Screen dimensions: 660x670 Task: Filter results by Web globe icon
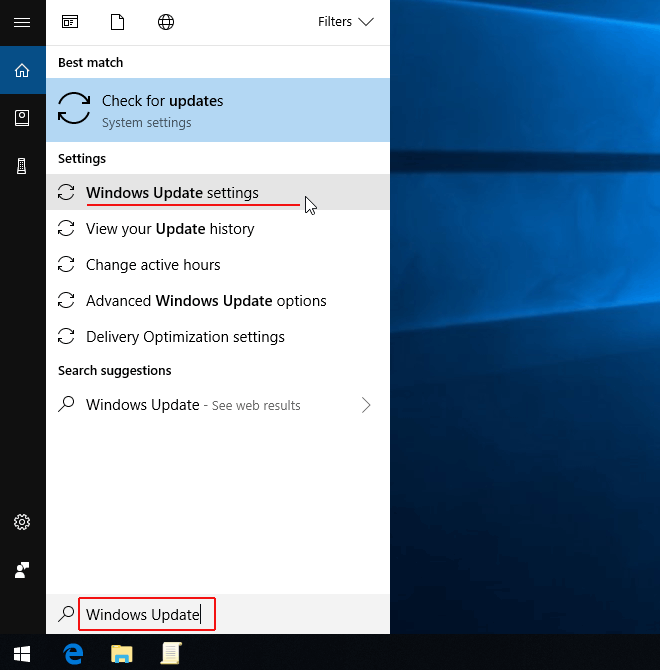pos(166,22)
